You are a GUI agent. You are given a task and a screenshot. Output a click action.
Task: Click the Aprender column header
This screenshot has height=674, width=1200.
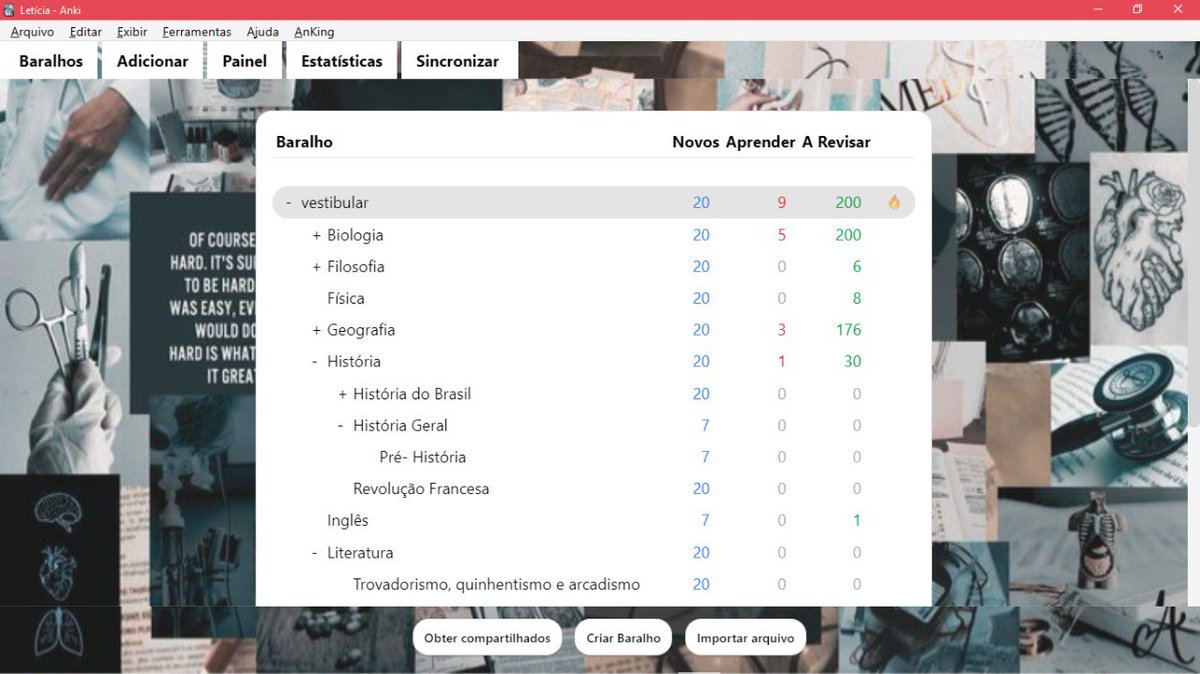tap(761, 142)
